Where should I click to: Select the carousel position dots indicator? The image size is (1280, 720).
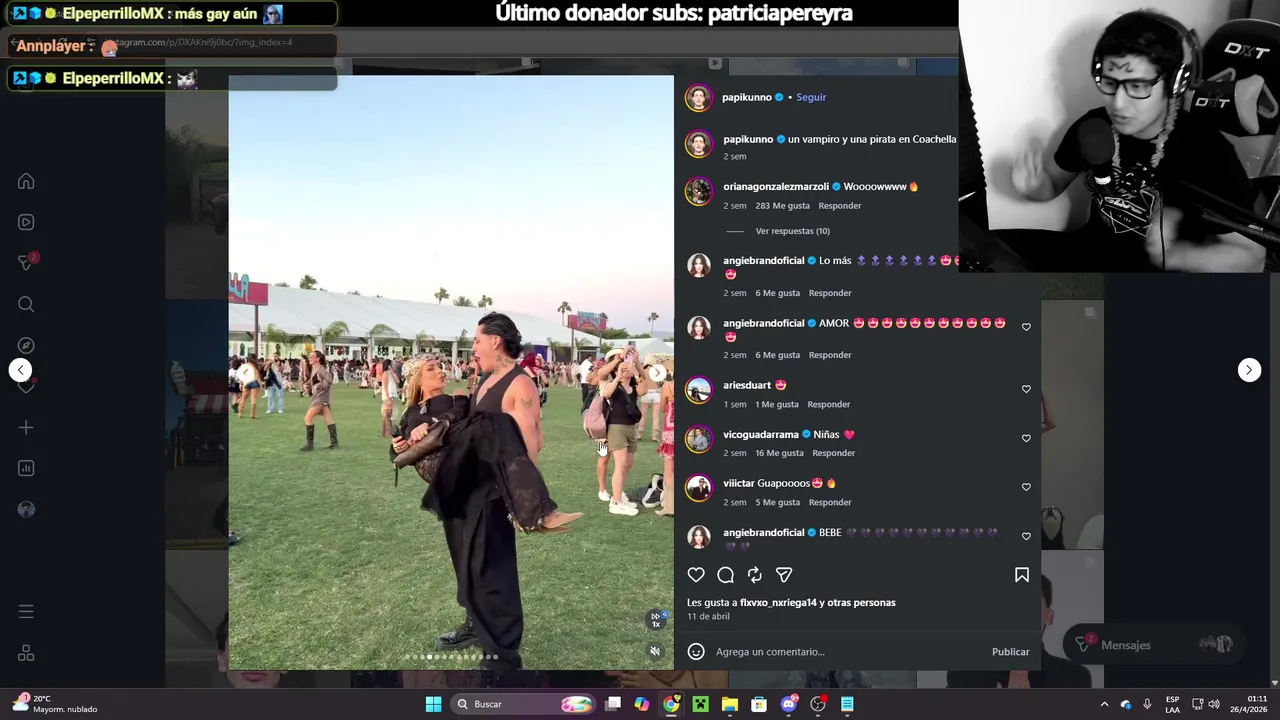pyautogui.click(x=451, y=657)
